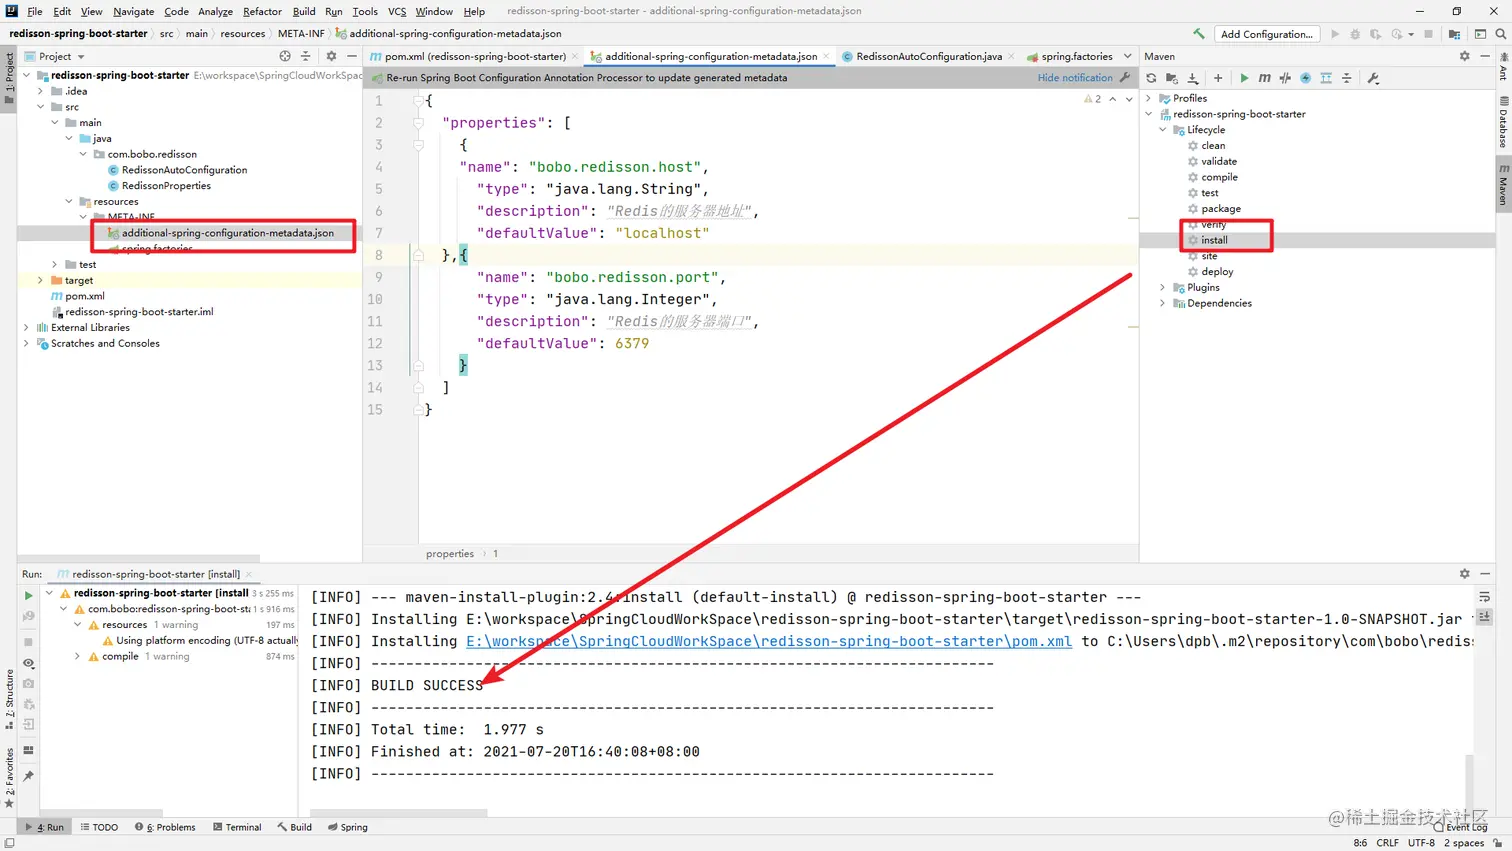Open the Project Structure toolbar icon
Image resolution: width=1512 pixels, height=851 pixels.
coord(1455,34)
